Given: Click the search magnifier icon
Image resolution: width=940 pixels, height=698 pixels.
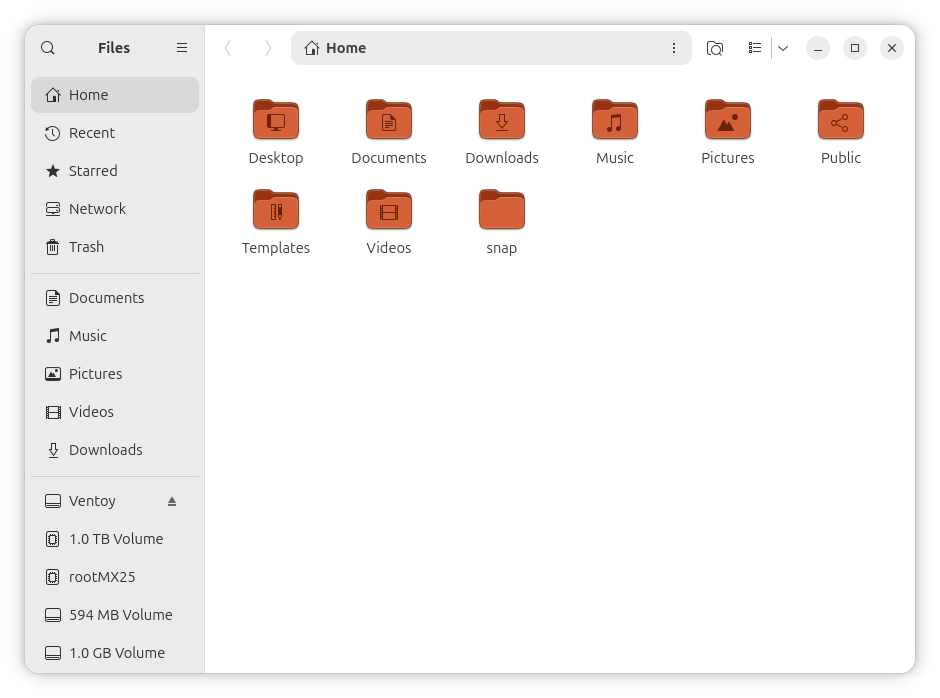Looking at the screenshot, I should pyautogui.click(x=48, y=48).
